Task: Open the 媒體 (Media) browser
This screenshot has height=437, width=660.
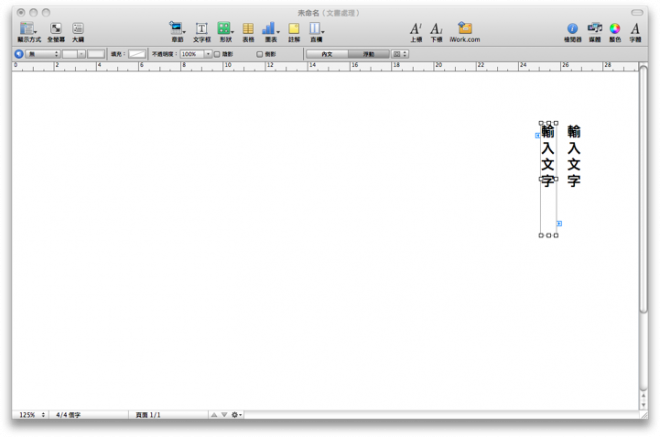Action: point(594,29)
